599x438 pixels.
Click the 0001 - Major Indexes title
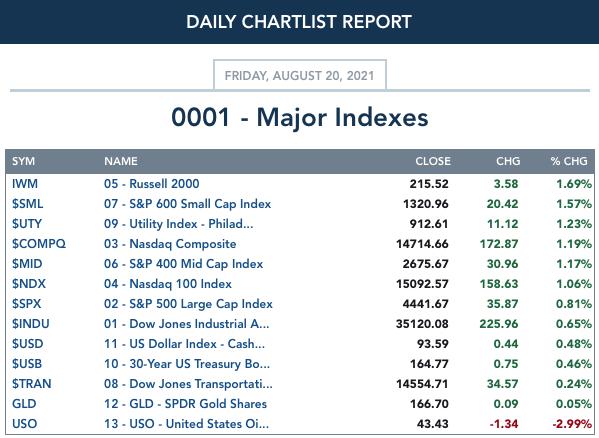(300, 117)
